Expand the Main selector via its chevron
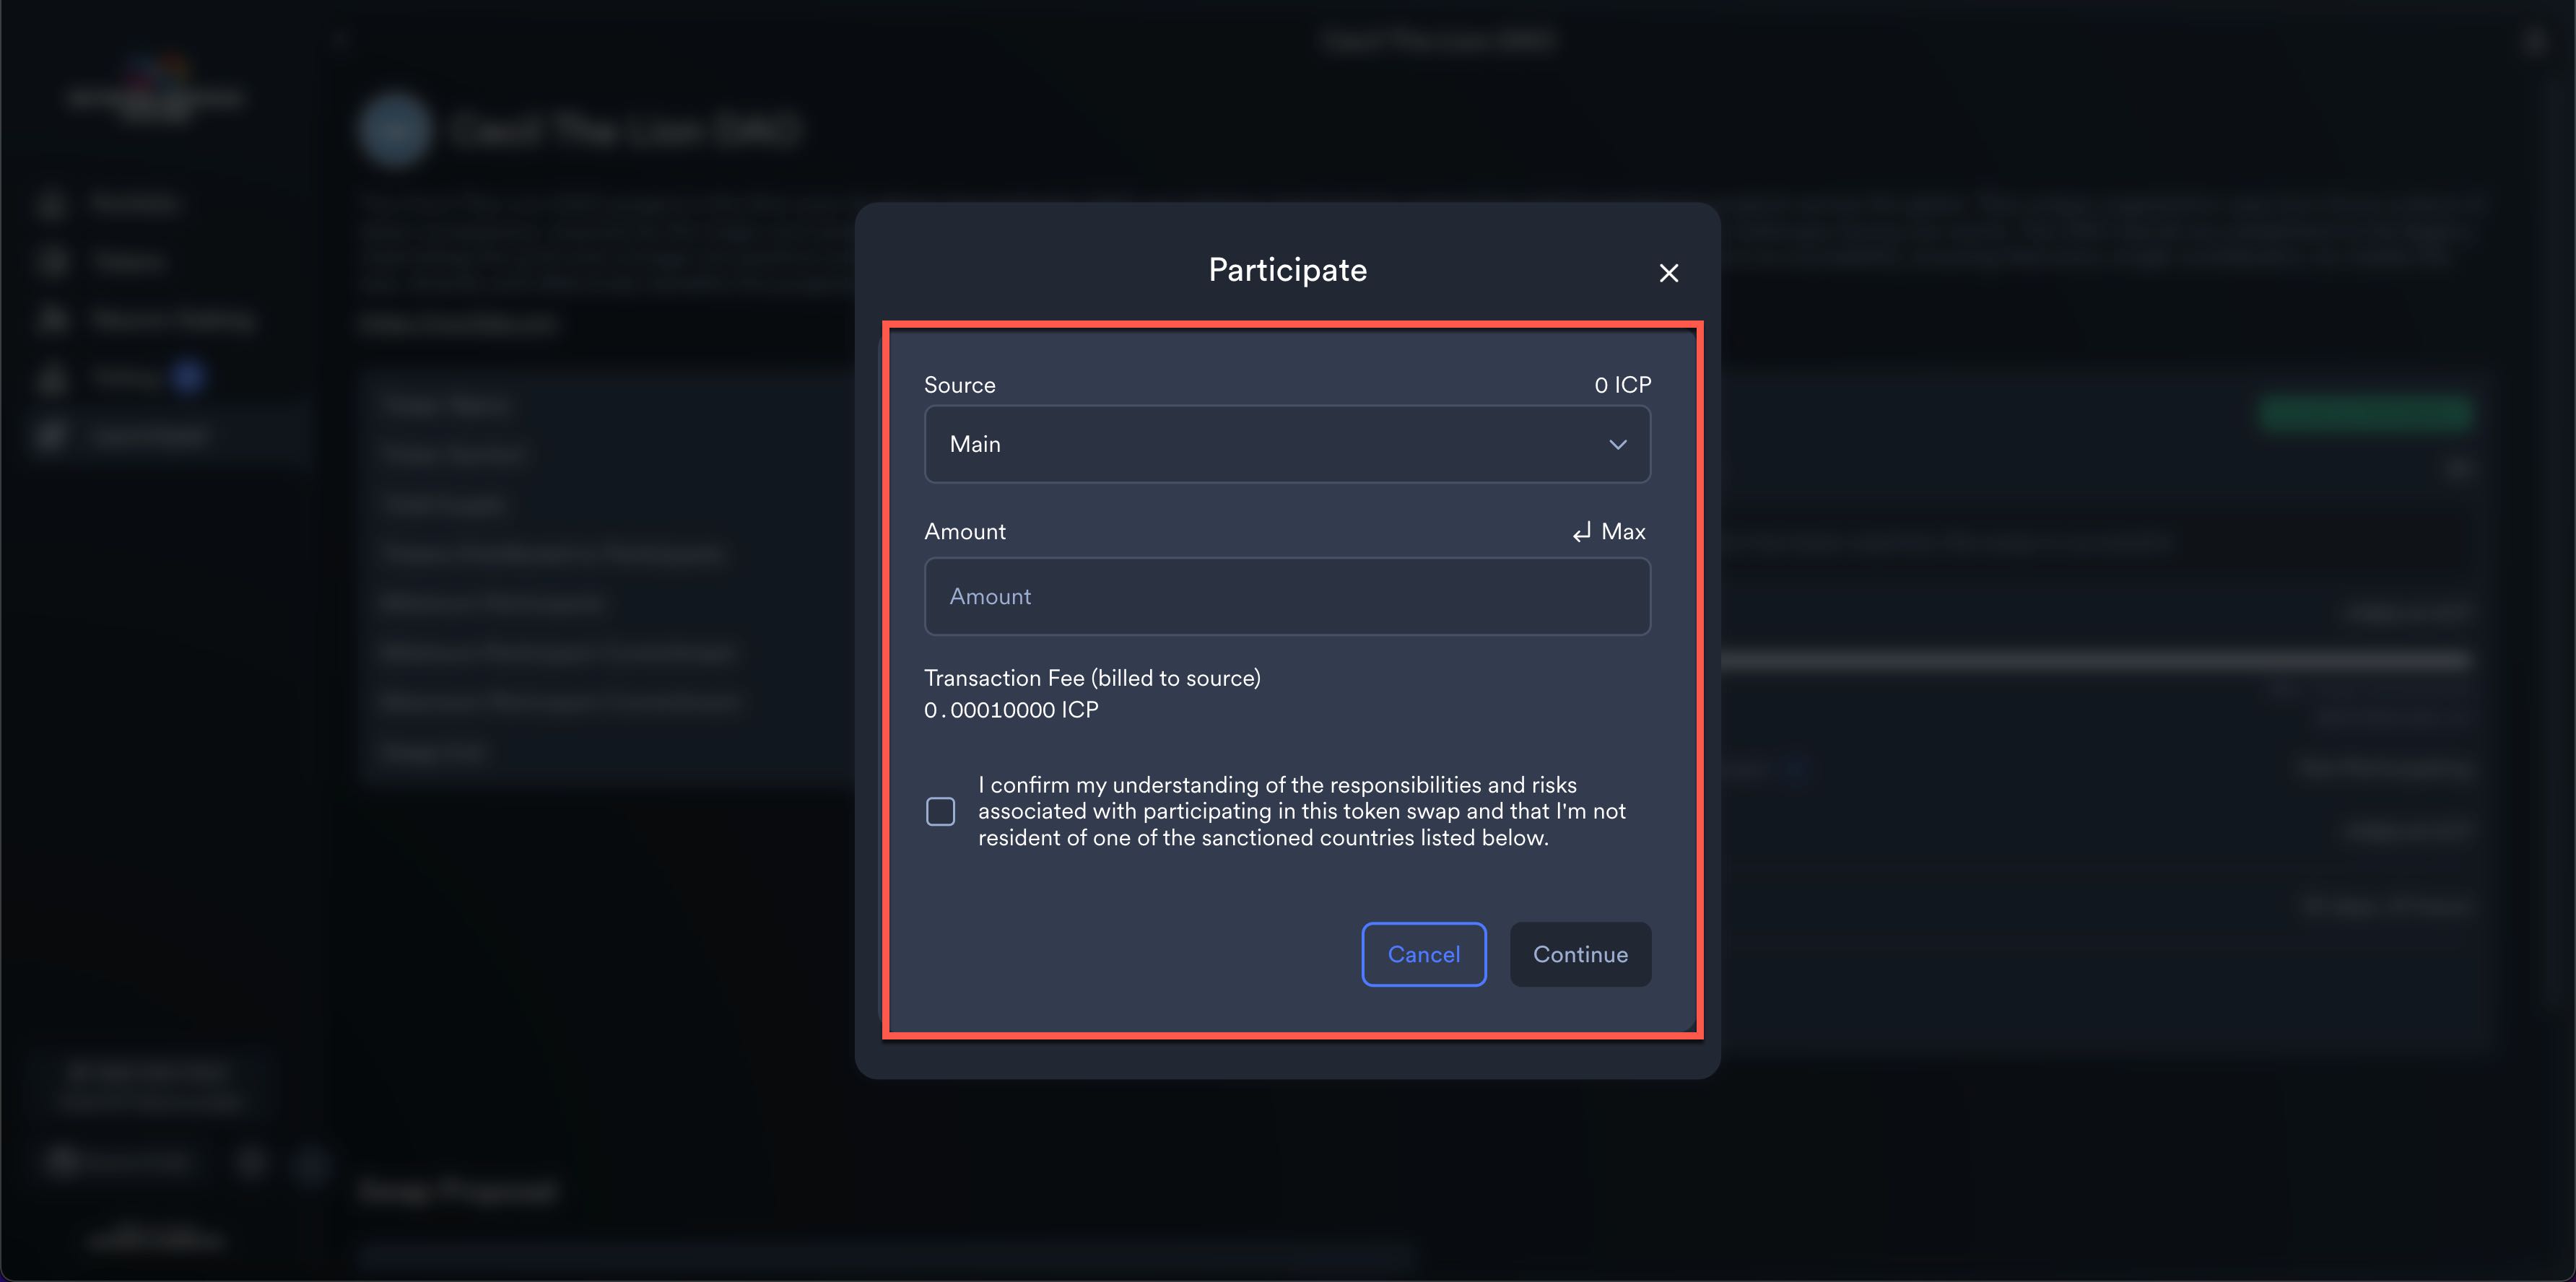The image size is (2576, 1282). [x=1618, y=444]
